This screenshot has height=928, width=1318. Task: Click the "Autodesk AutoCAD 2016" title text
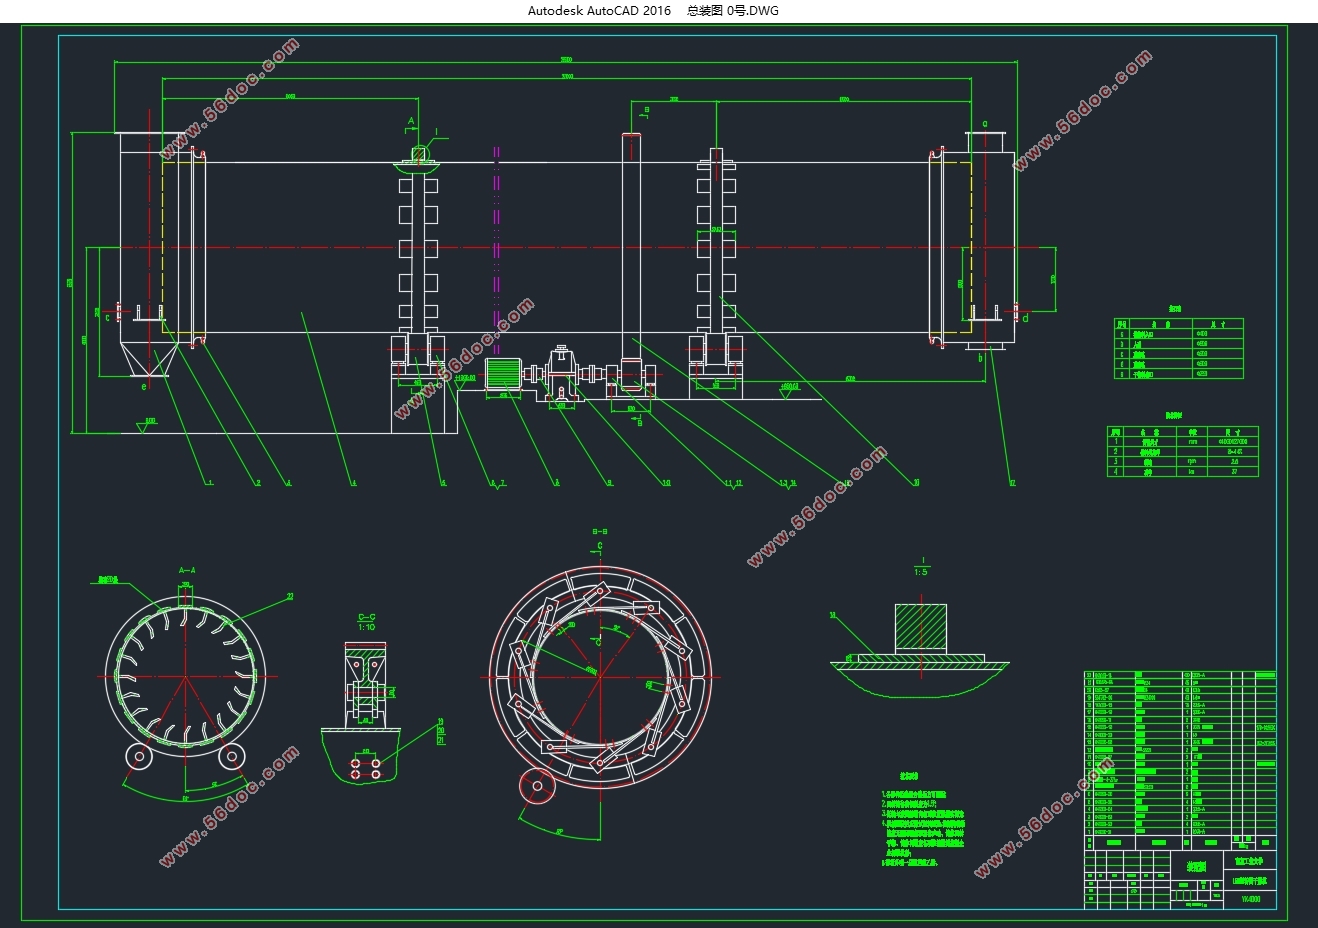pyautogui.click(x=599, y=10)
